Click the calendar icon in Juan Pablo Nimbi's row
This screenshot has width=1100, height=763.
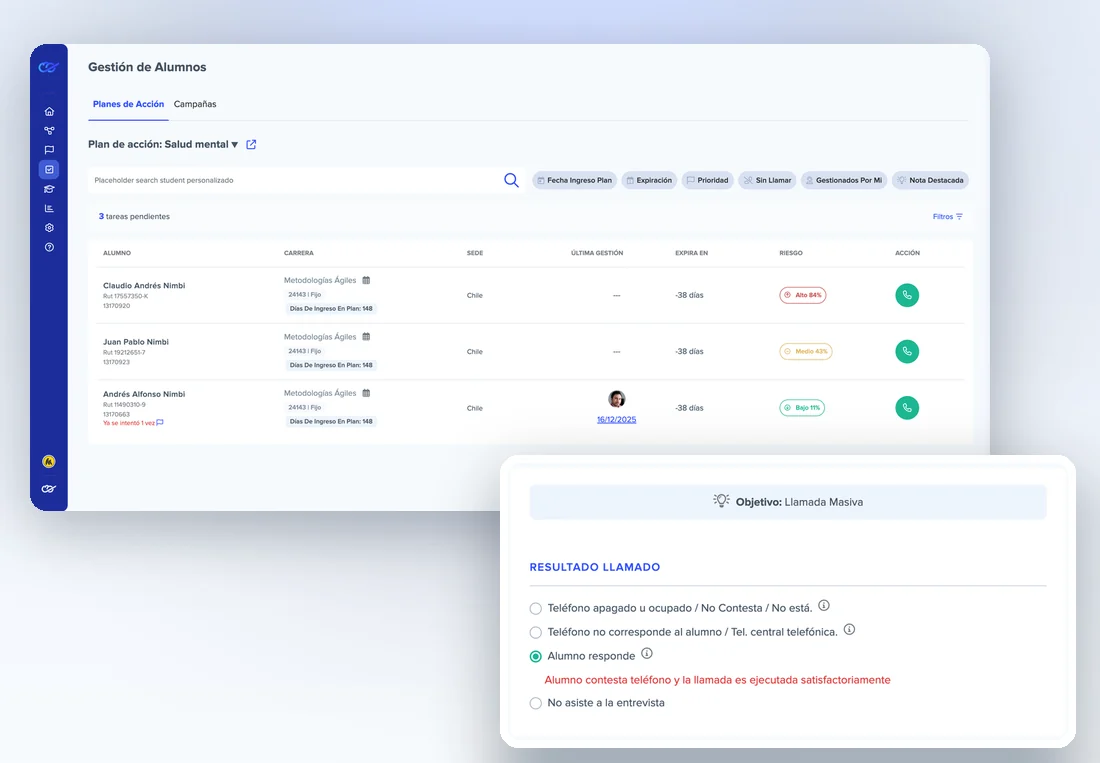[366, 337]
